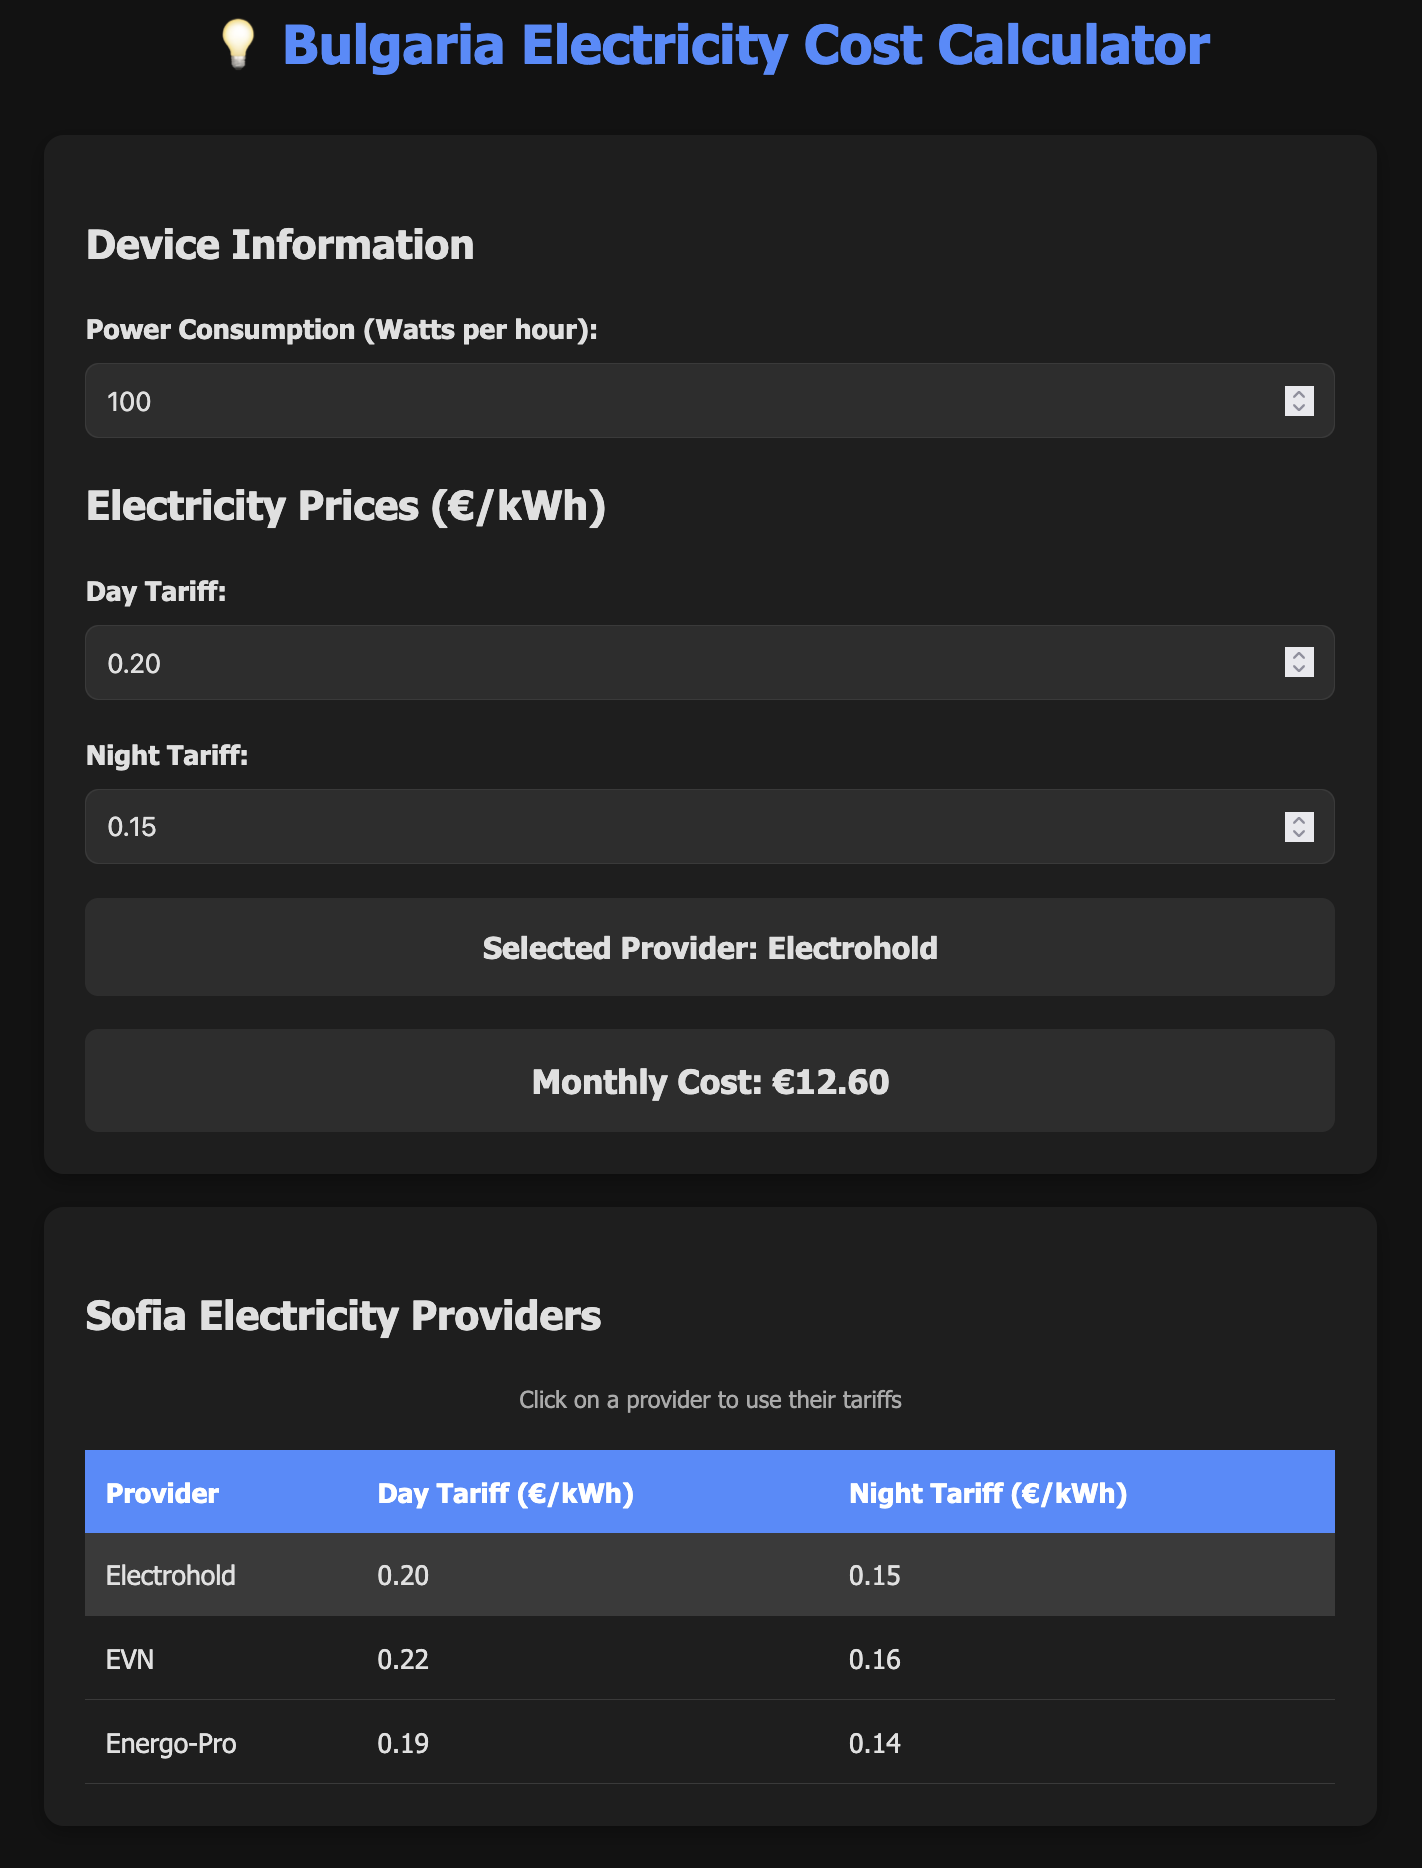Click the Night Tariff (€/kWh) column header
This screenshot has width=1422, height=1868.
(988, 1493)
